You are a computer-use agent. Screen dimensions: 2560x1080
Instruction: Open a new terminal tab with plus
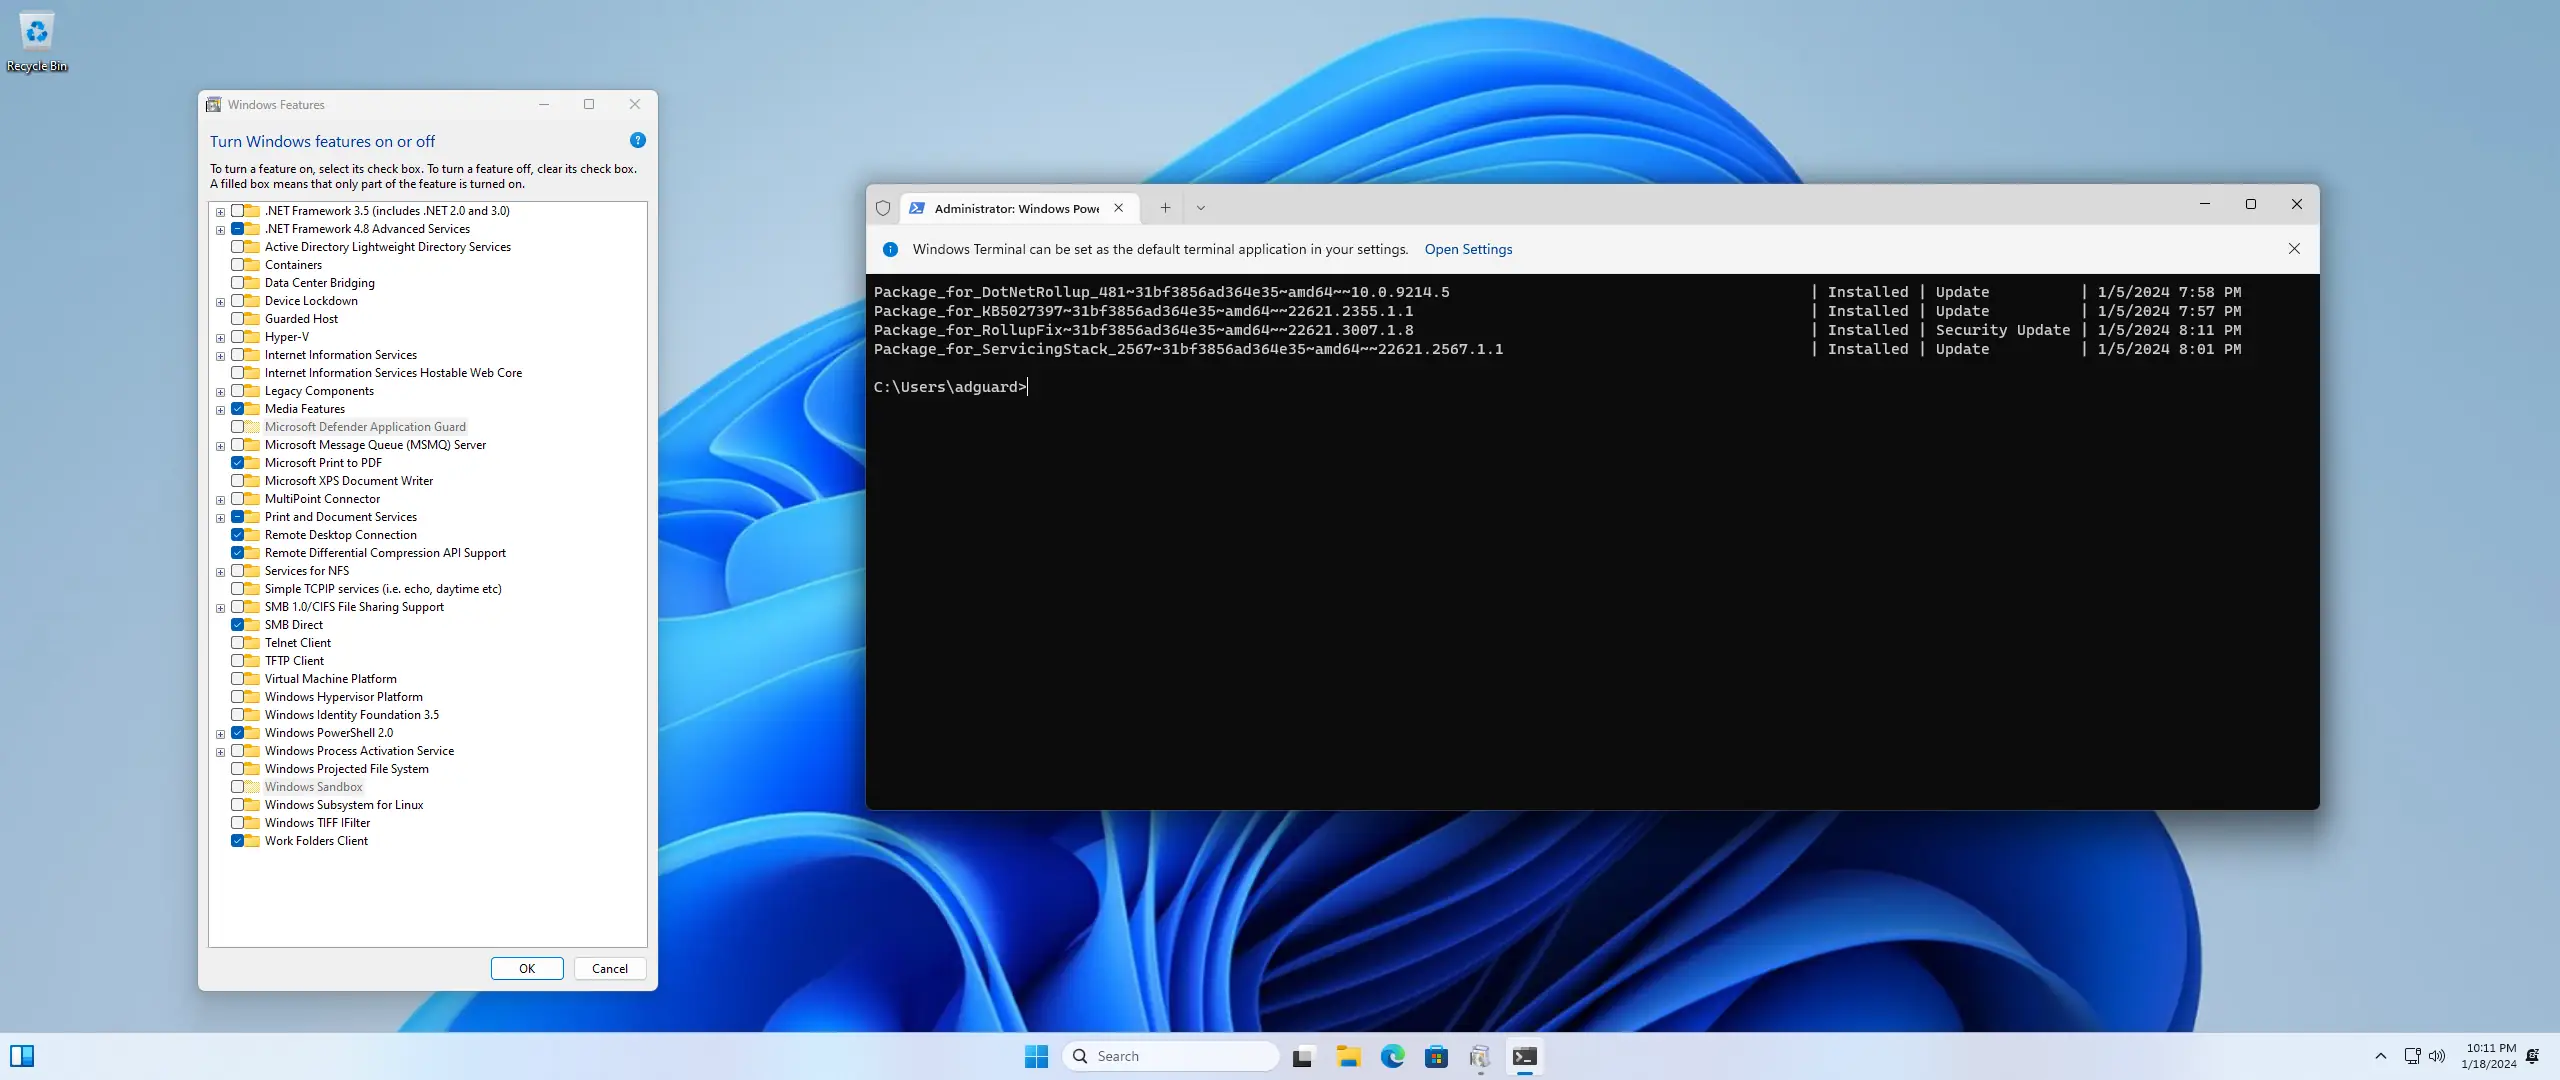[x=1165, y=208]
